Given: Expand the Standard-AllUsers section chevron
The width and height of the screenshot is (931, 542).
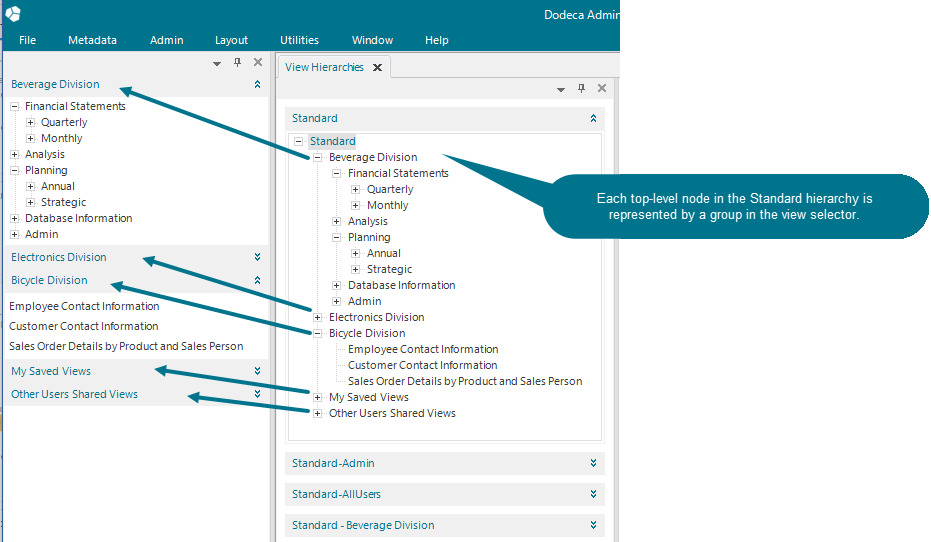Looking at the screenshot, I should click(x=593, y=494).
